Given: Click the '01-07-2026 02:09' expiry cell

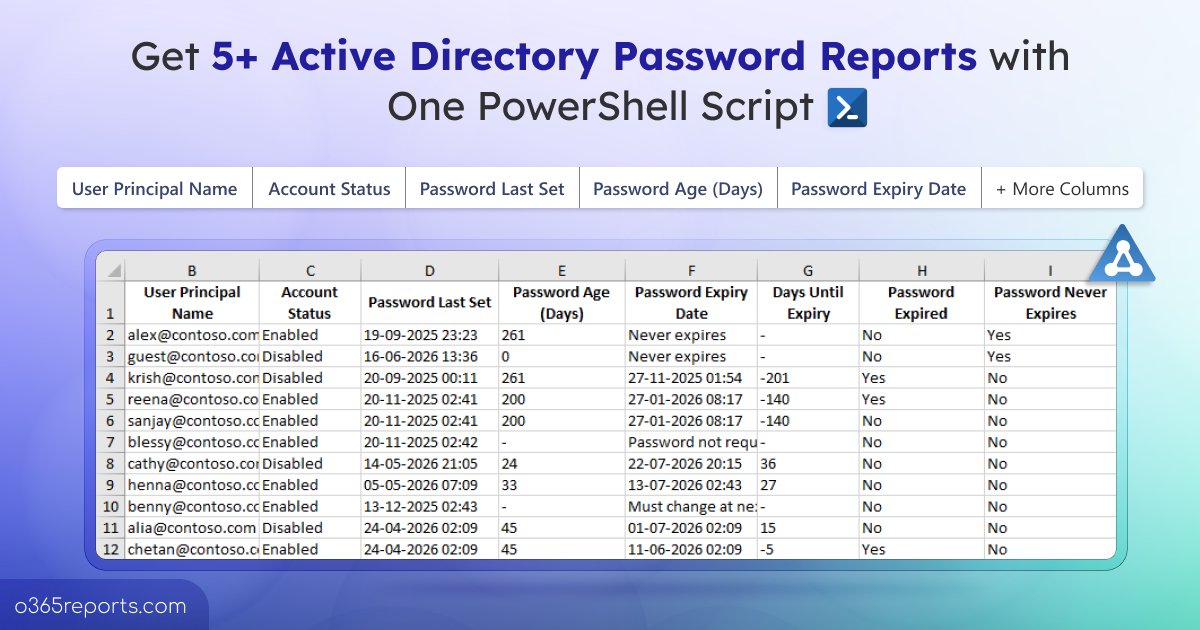Looking at the screenshot, I should coord(691,528).
